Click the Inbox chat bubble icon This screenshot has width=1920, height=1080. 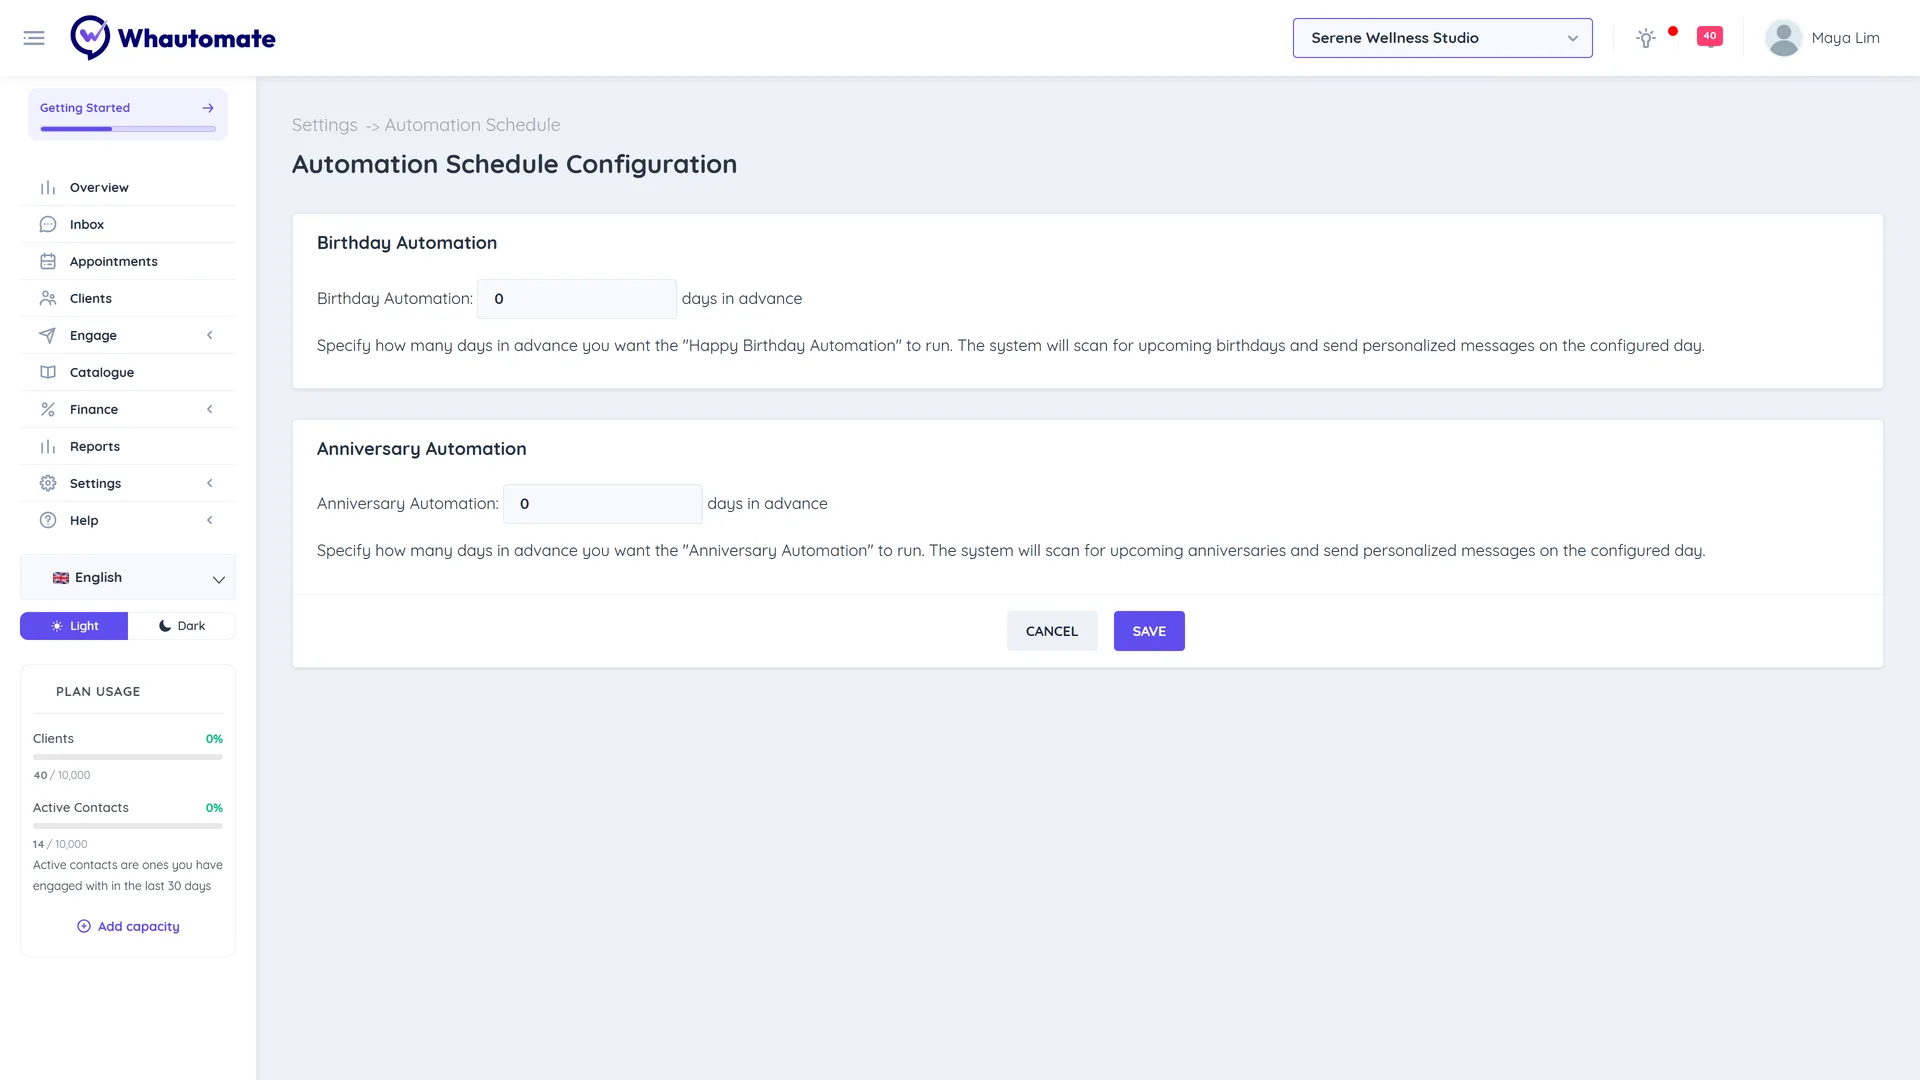coord(48,224)
